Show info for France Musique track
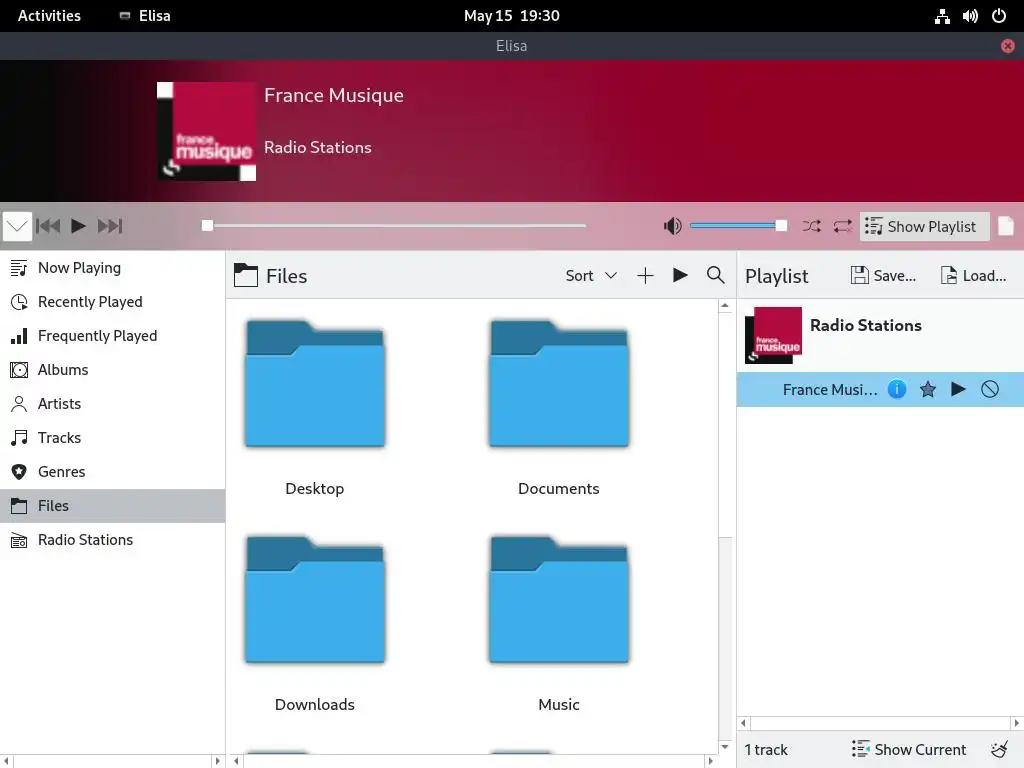1024x768 pixels. point(897,390)
